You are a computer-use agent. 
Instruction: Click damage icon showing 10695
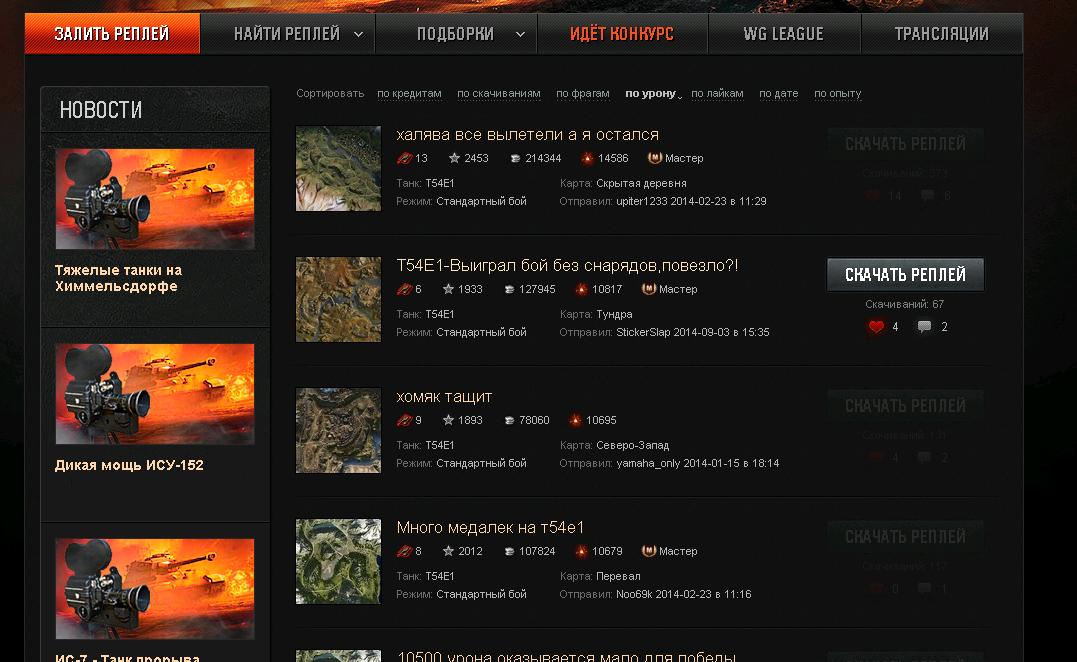tap(575, 420)
